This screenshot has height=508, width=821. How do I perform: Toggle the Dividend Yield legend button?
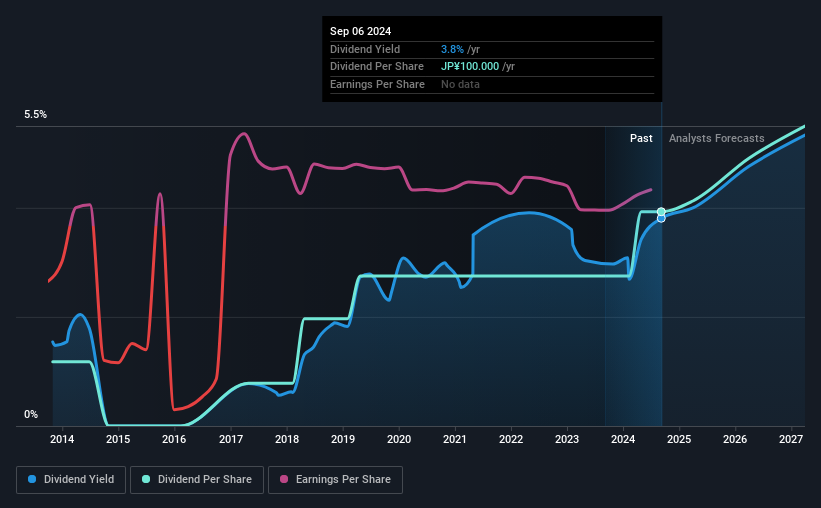(x=71, y=480)
